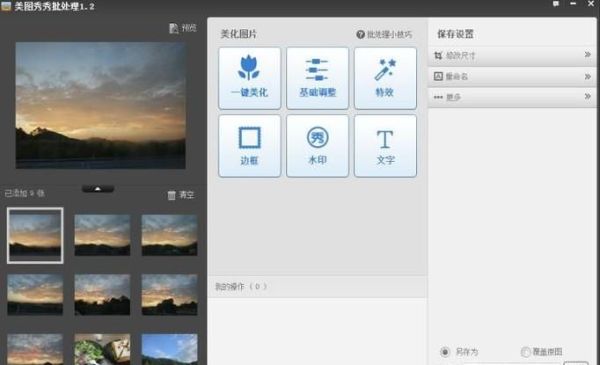Open the 文字 text tool
This screenshot has width=600, height=365.
385,146
